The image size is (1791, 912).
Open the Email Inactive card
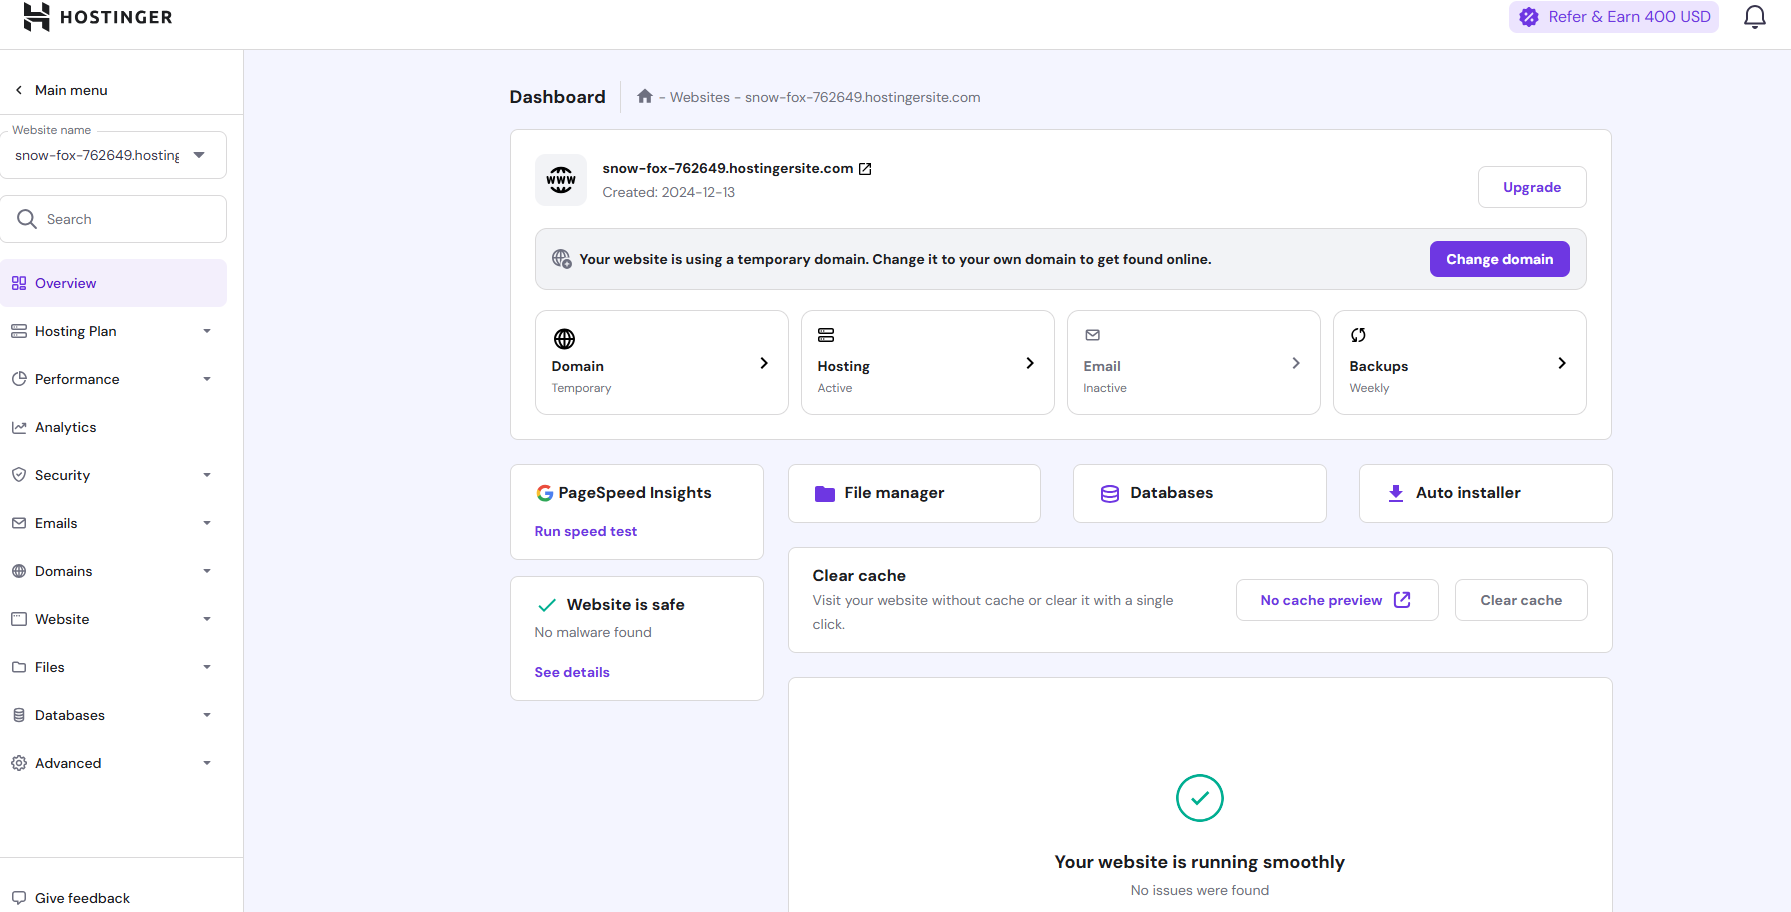click(1193, 363)
